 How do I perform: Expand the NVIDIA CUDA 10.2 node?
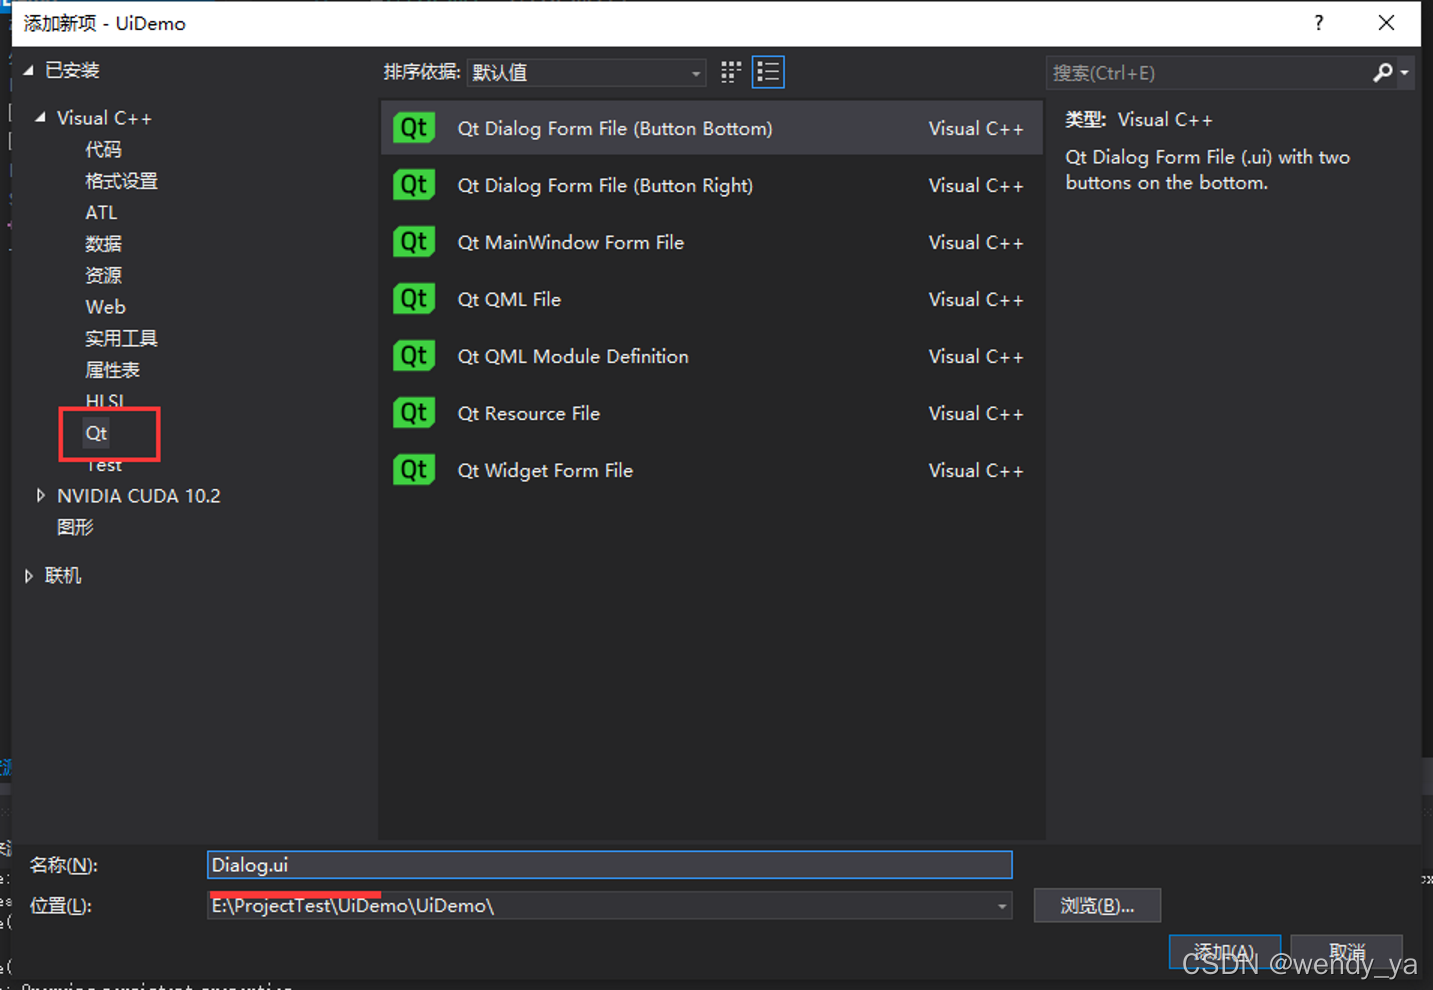click(41, 496)
